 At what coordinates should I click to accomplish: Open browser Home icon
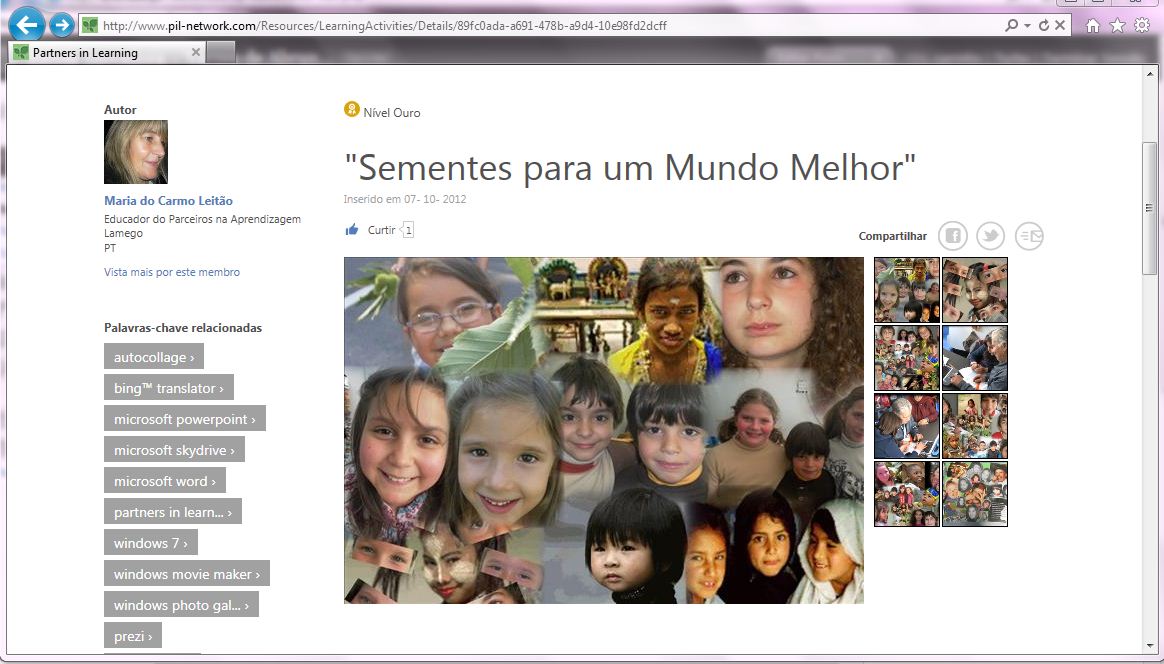coord(1093,25)
